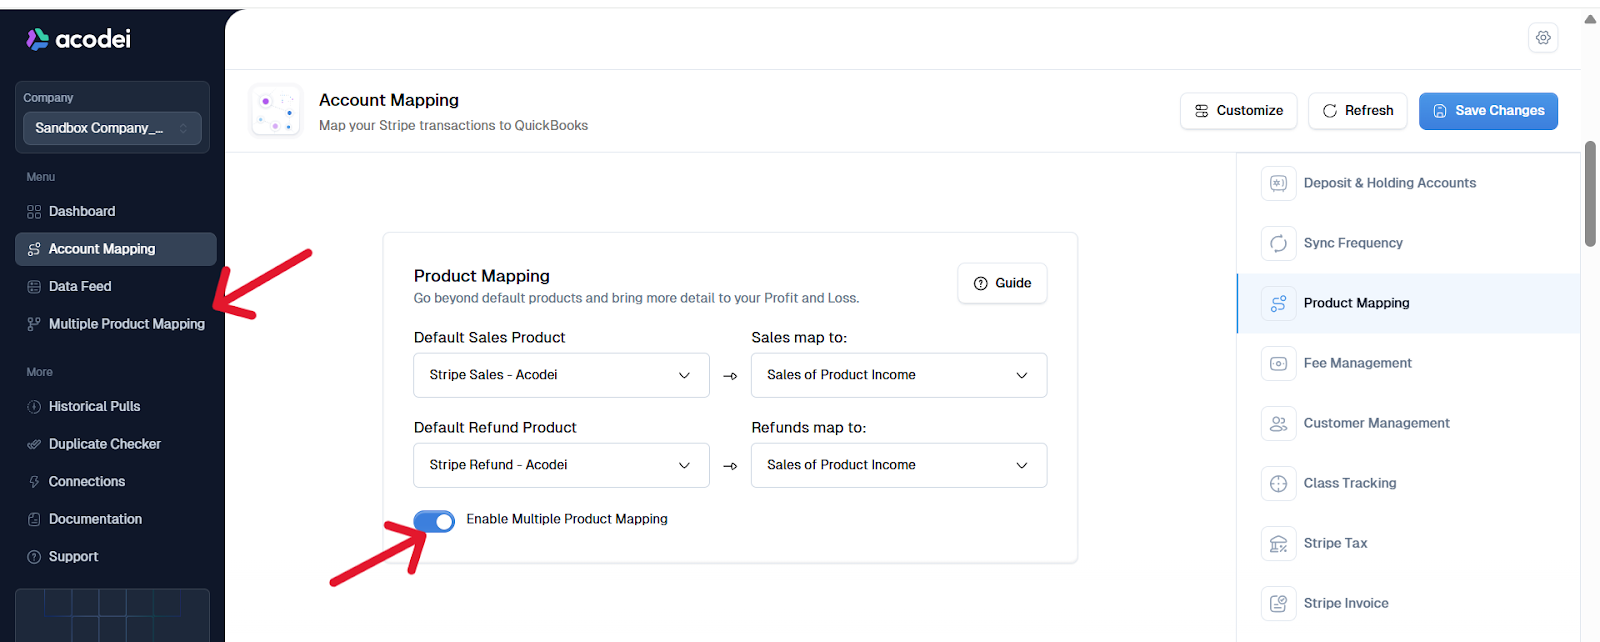Select the Sync Frequency icon
Viewport: 1600px width, 642px height.
[1278, 243]
